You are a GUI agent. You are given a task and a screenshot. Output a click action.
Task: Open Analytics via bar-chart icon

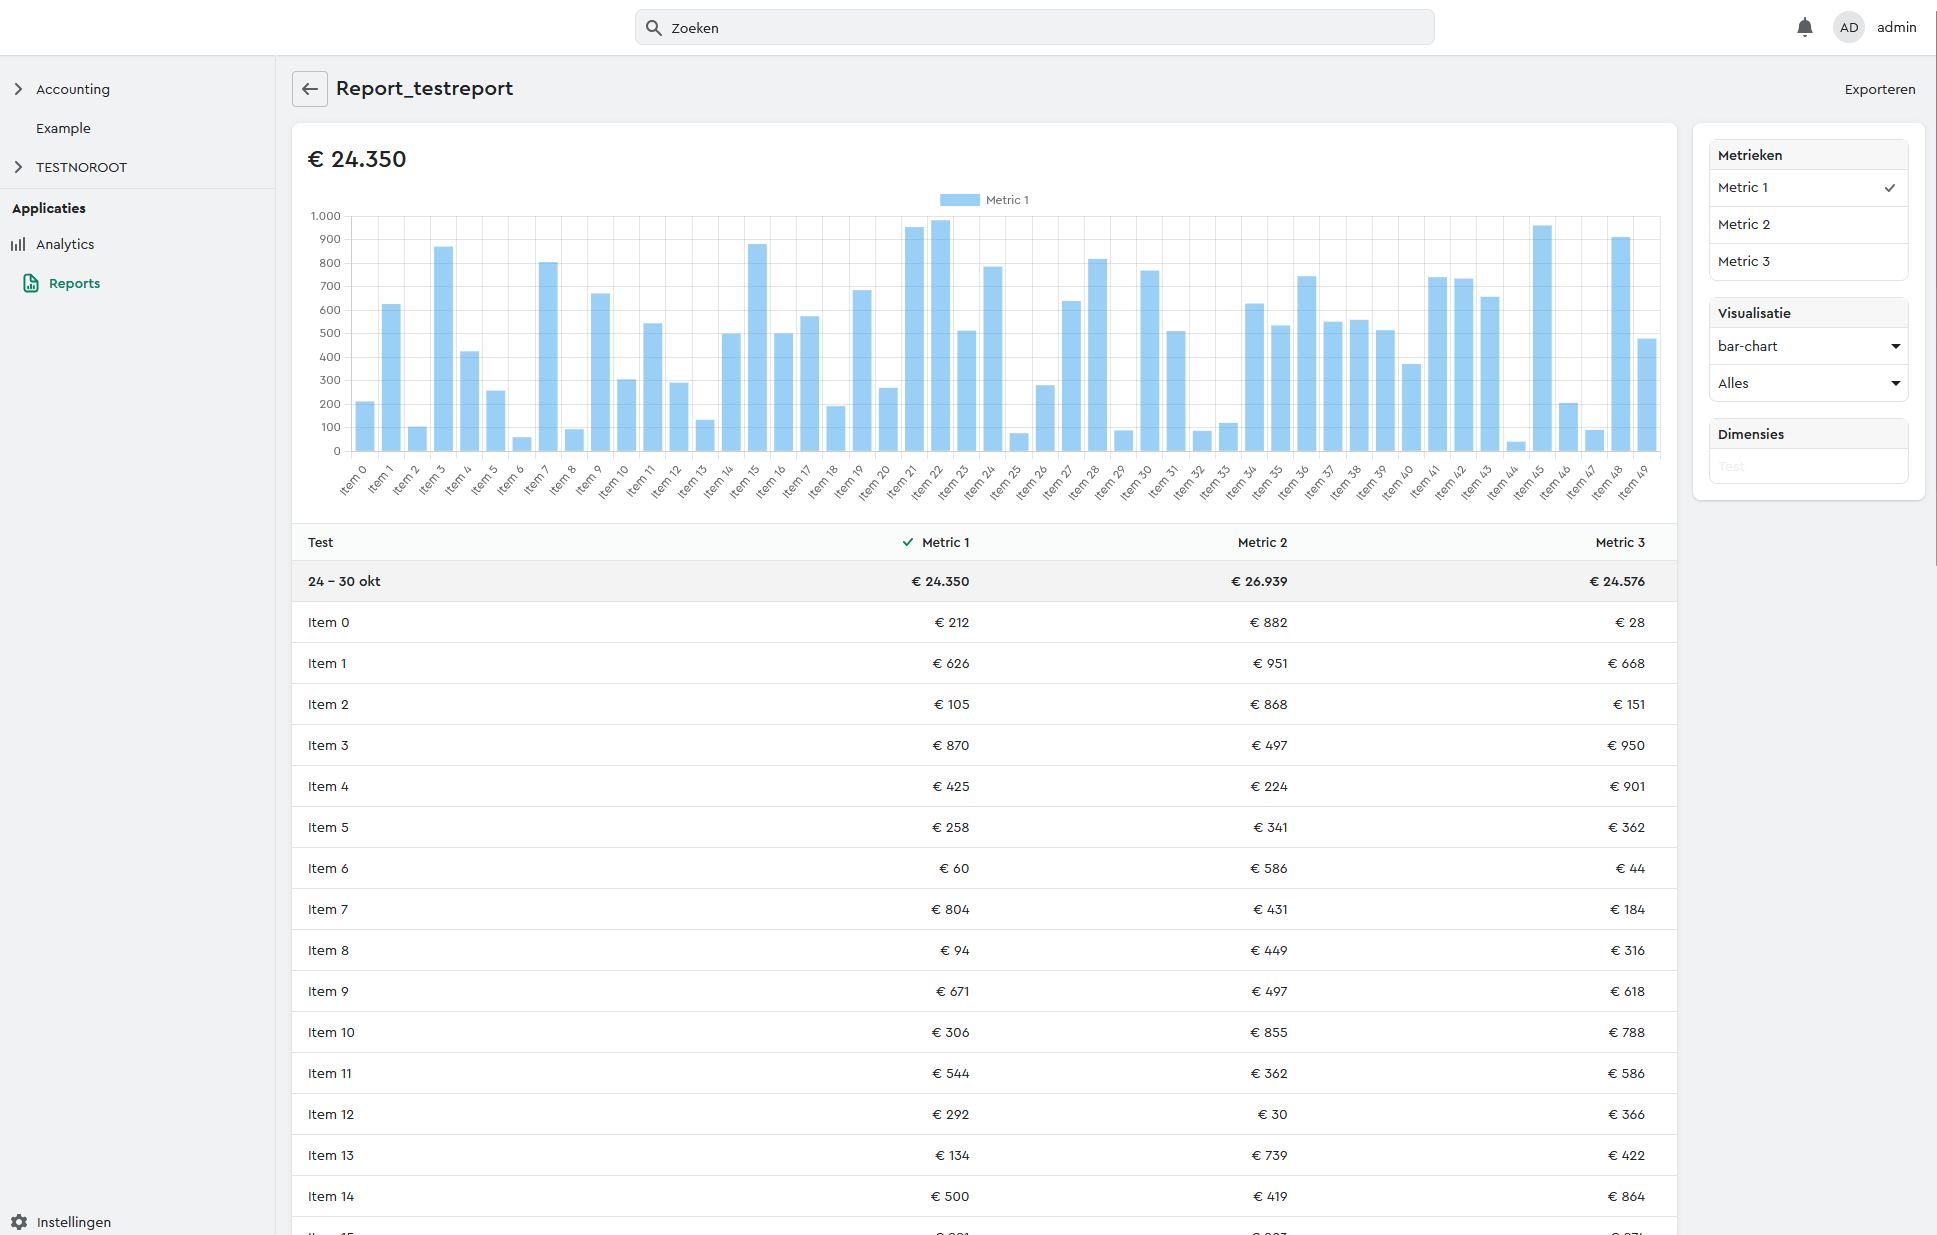[x=18, y=244]
